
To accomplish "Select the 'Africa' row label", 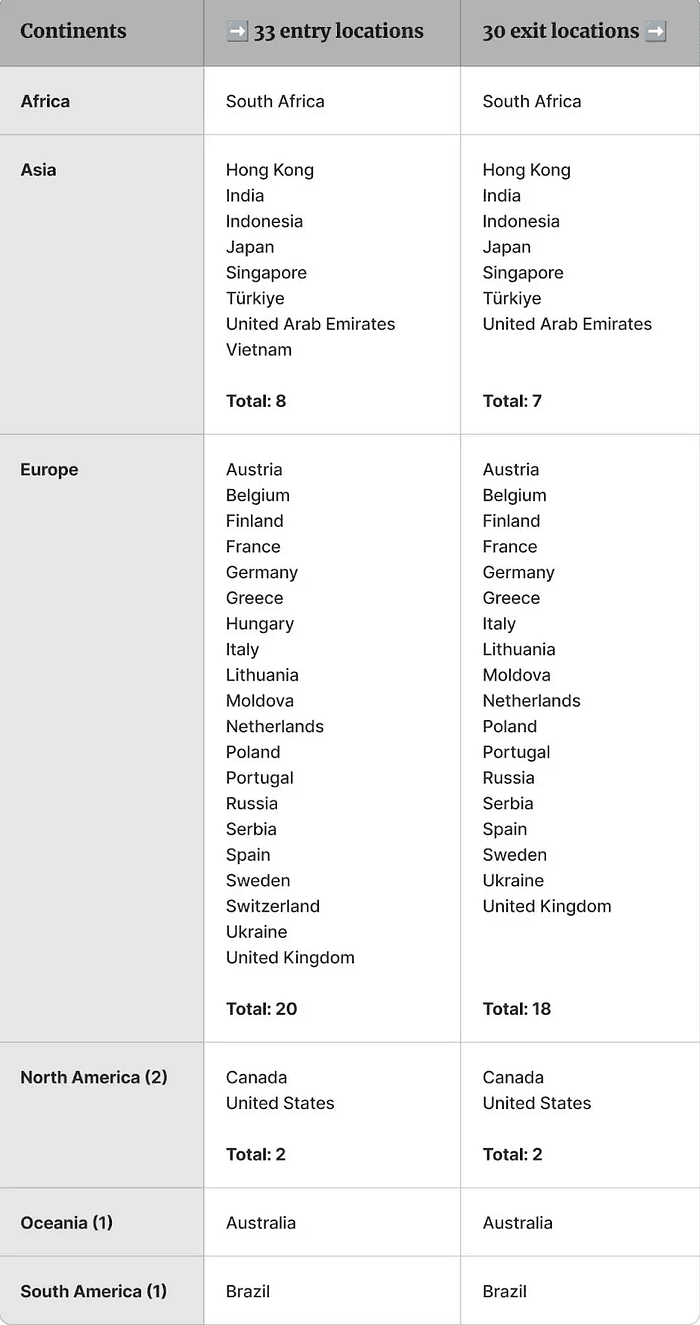I will tap(45, 101).
